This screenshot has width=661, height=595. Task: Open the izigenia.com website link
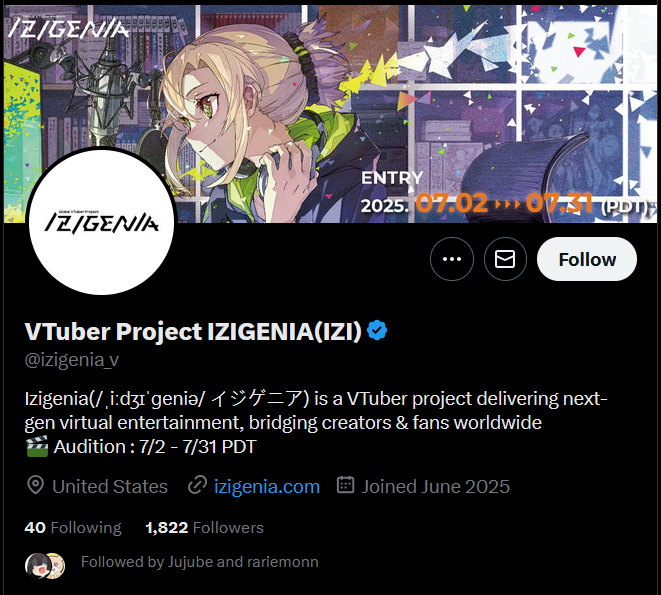point(267,486)
